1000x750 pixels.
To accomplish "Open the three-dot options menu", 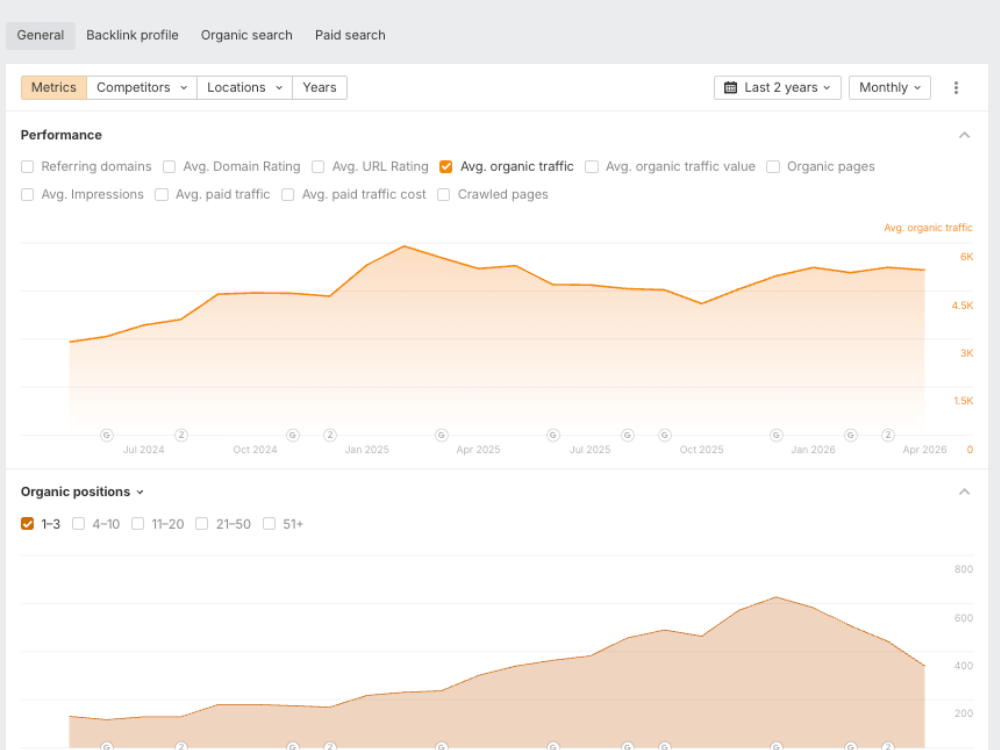I will pyautogui.click(x=956, y=87).
